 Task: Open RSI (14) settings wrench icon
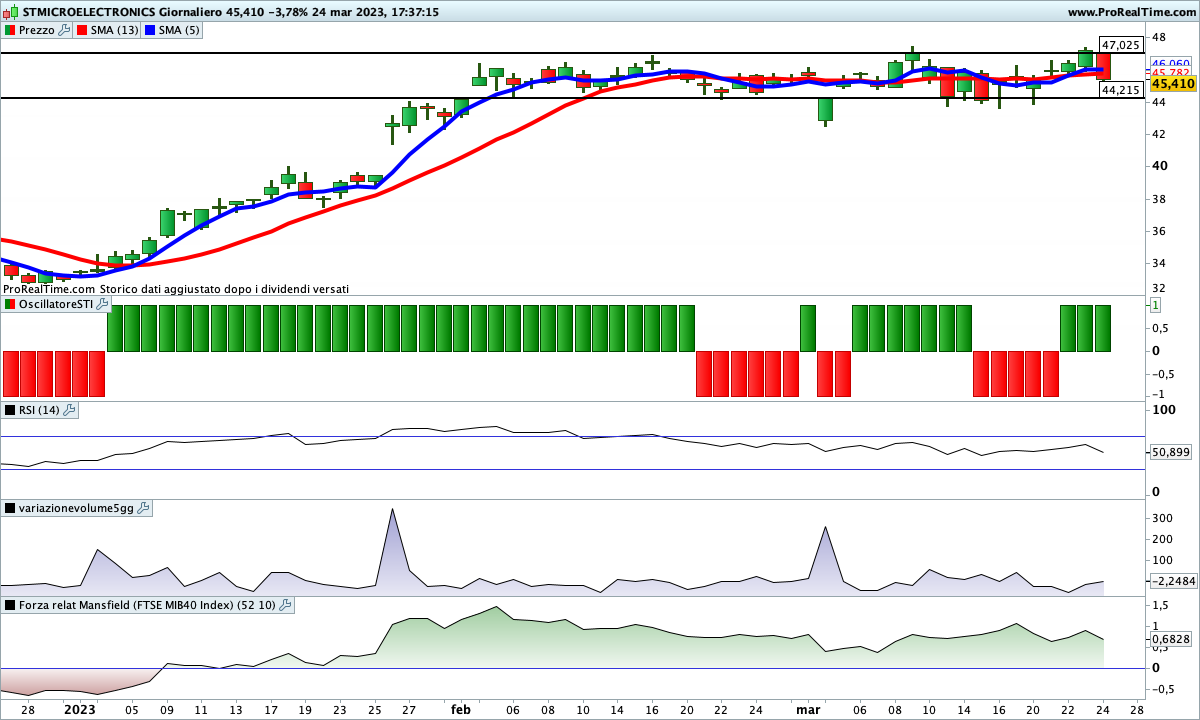69,410
